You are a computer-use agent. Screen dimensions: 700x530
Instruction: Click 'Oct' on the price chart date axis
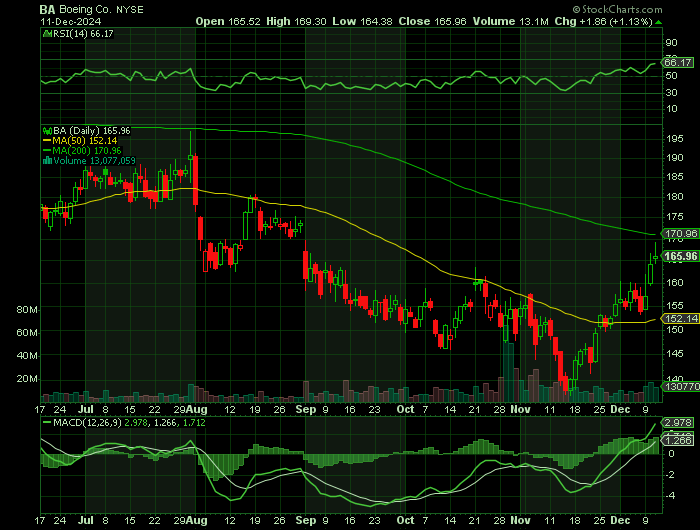pyautogui.click(x=405, y=409)
